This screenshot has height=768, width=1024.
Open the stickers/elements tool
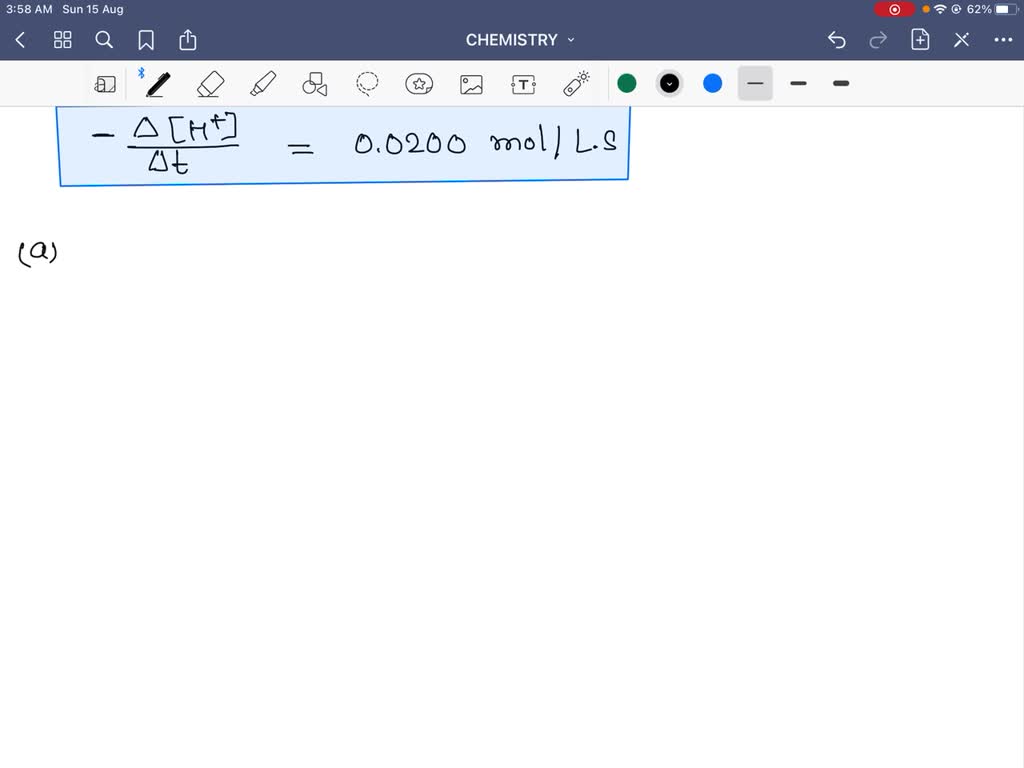[x=419, y=84]
